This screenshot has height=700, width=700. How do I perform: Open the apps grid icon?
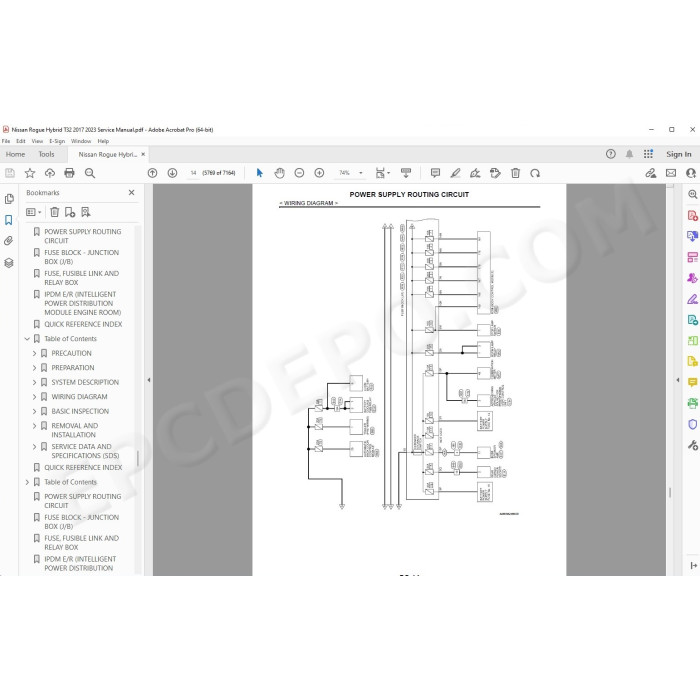pyautogui.click(x=648, y=154)
